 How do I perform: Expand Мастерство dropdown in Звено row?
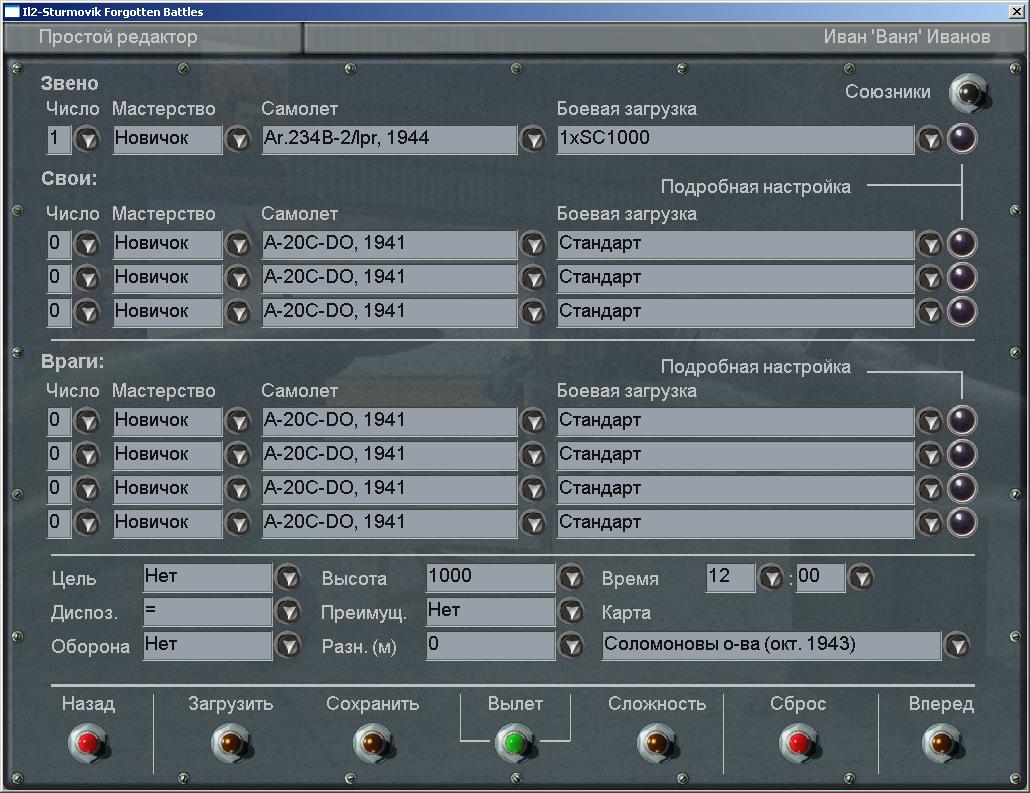pos(238,140)
